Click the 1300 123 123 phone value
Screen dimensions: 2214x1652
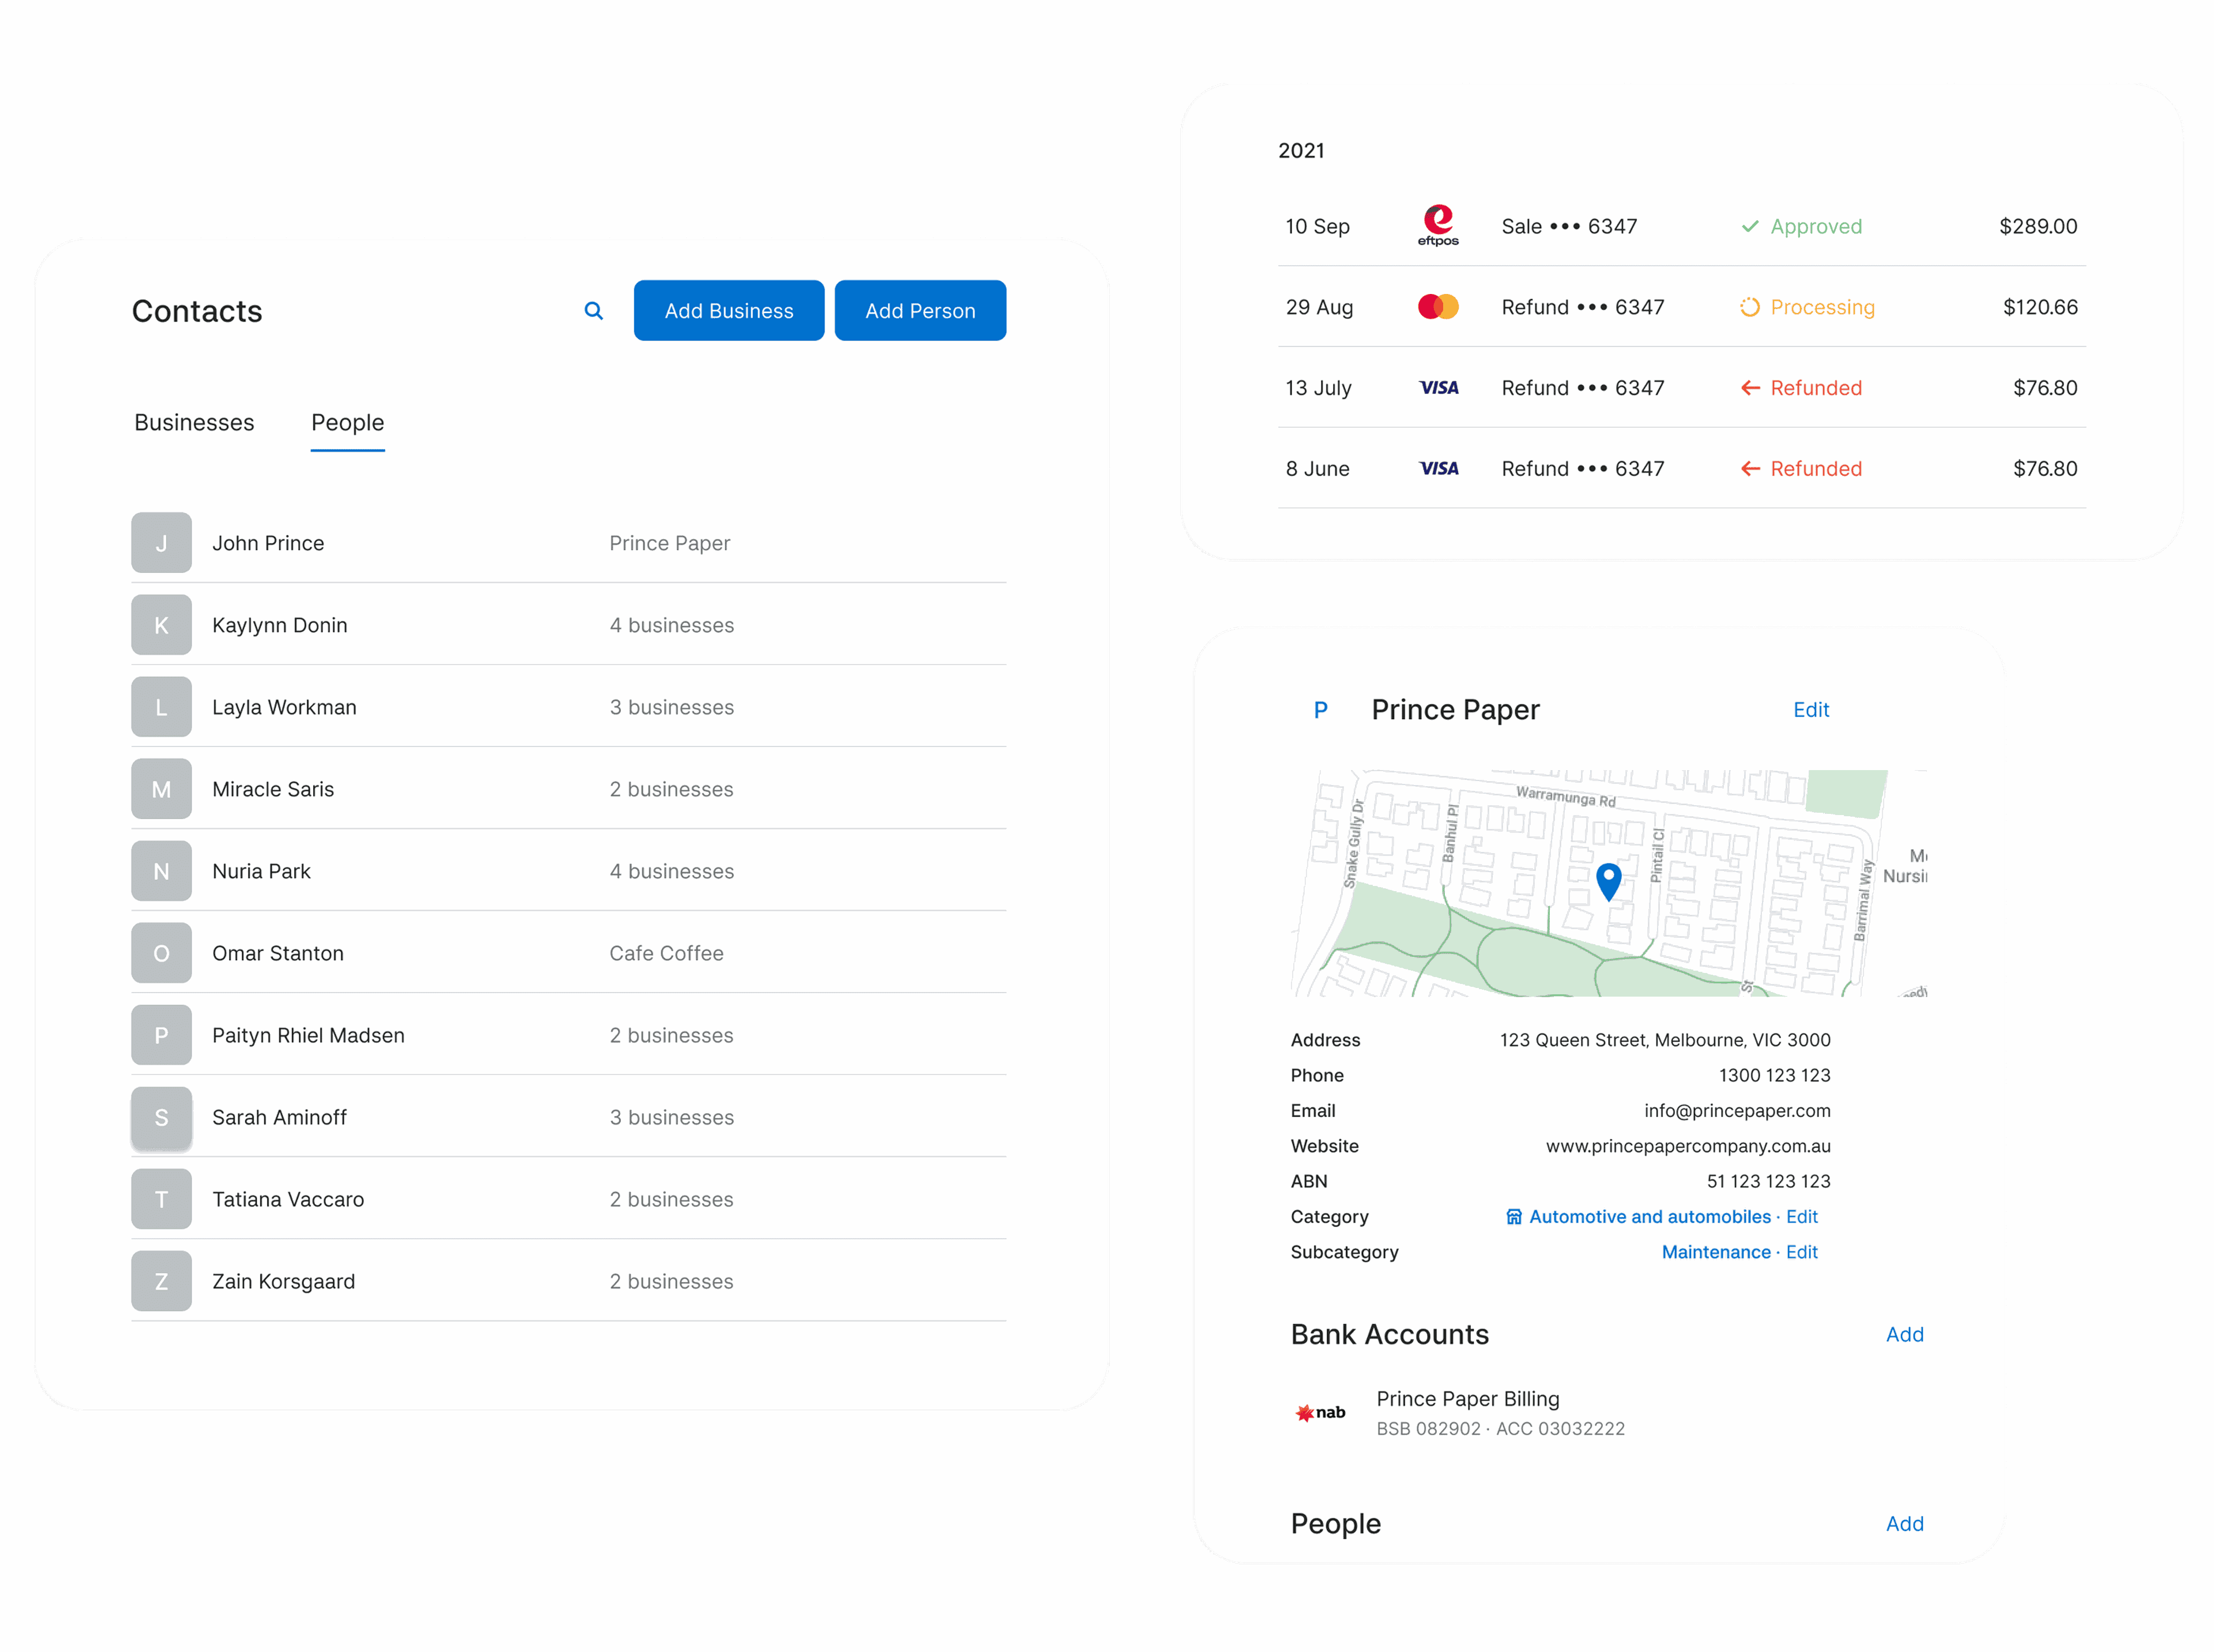[x=1774, y=1076]
